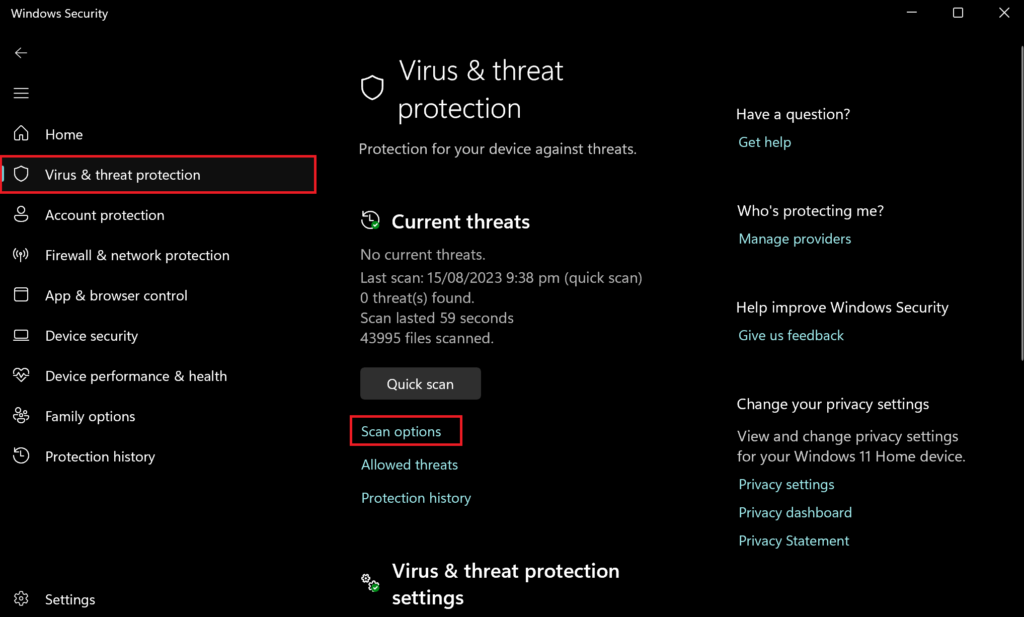Select the Firewall & network protection icon
This screenshot has width=1024, height=617.
pyautogui.click(x=21, y=255)
